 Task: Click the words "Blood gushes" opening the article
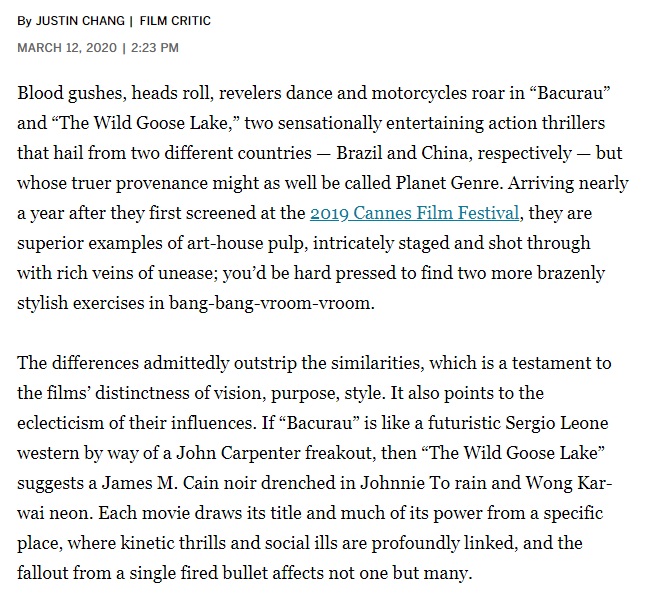tap(72, 93)
